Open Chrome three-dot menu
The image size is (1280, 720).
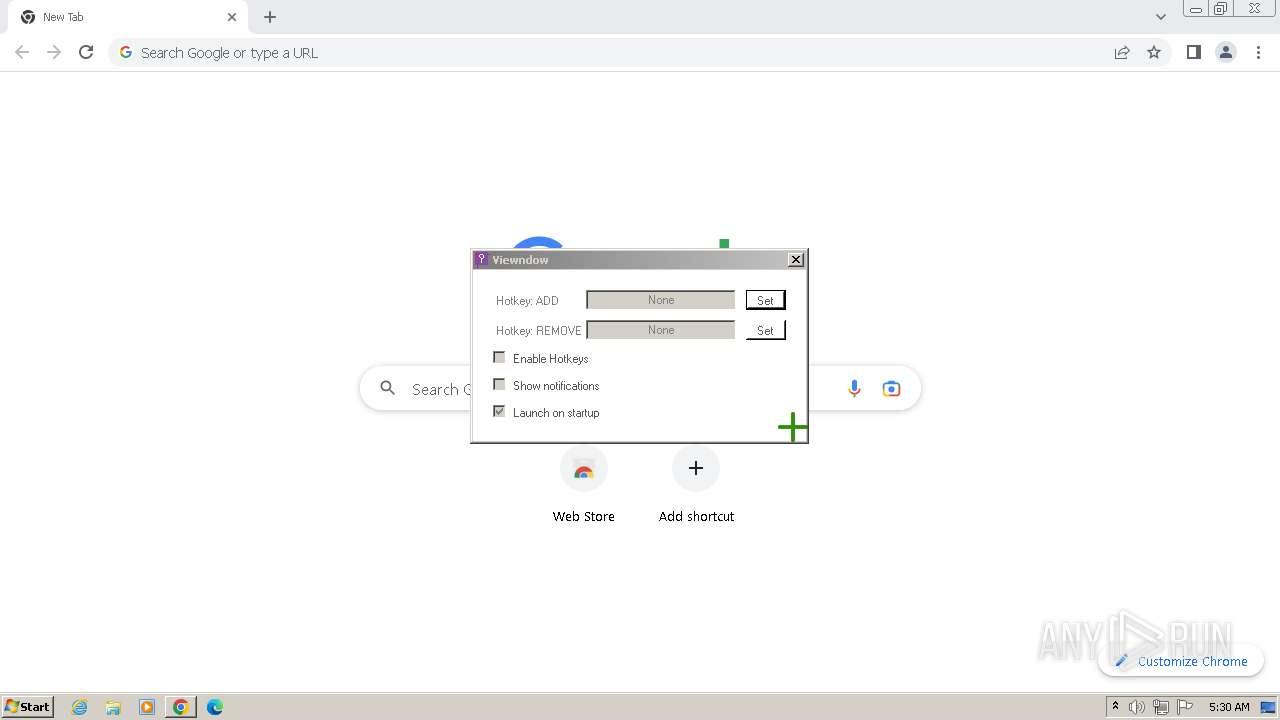(1259, 52)
